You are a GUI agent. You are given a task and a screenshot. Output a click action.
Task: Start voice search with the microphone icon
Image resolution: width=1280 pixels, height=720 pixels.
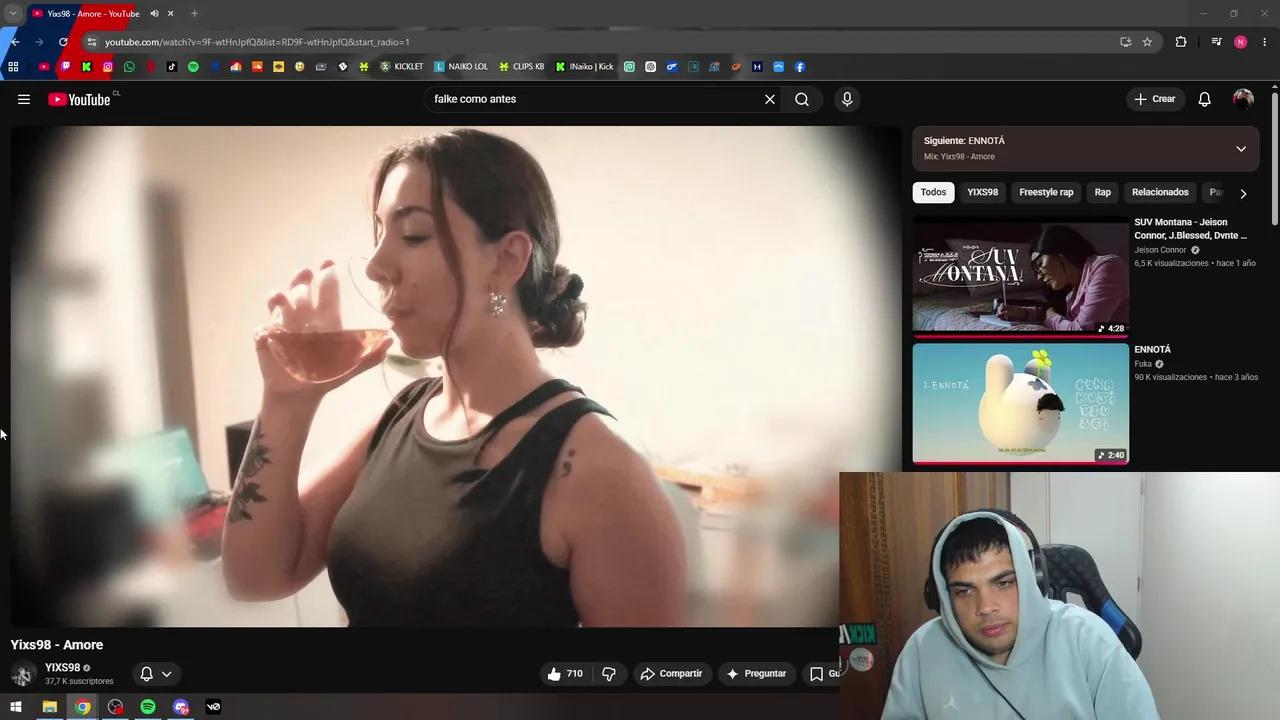[x=847, y=99]
